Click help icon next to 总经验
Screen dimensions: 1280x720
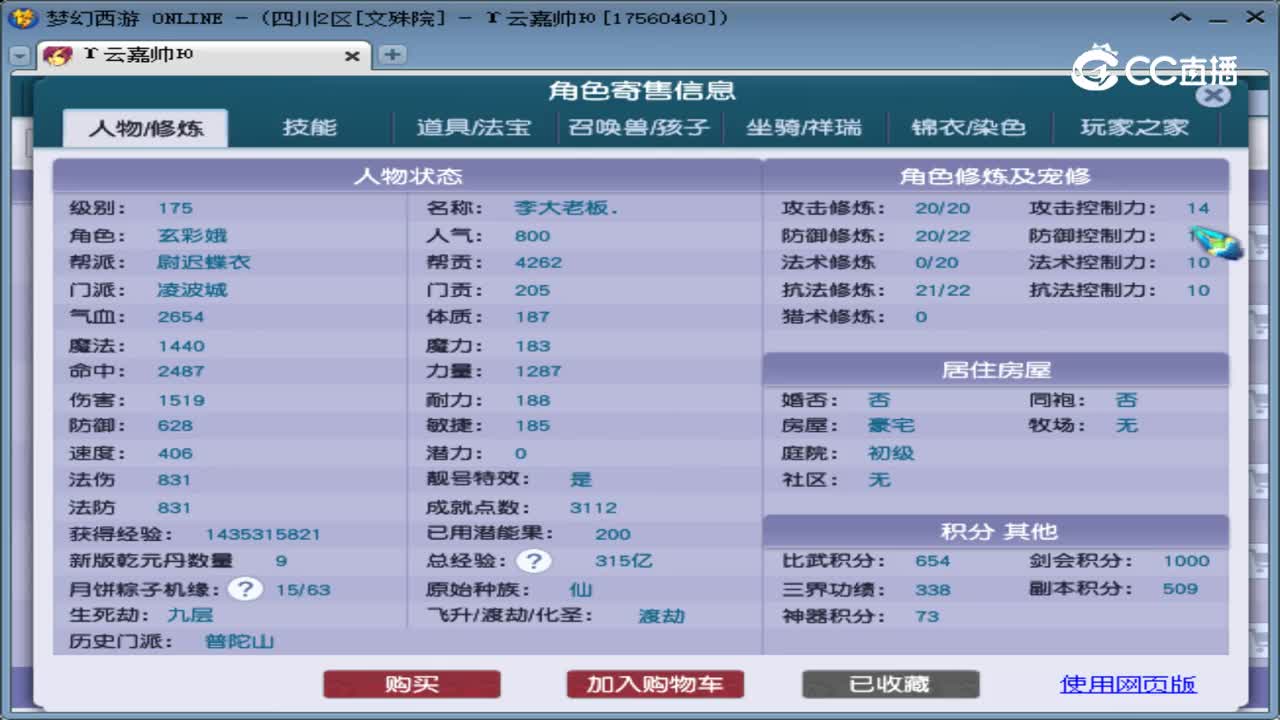[533, 561]
